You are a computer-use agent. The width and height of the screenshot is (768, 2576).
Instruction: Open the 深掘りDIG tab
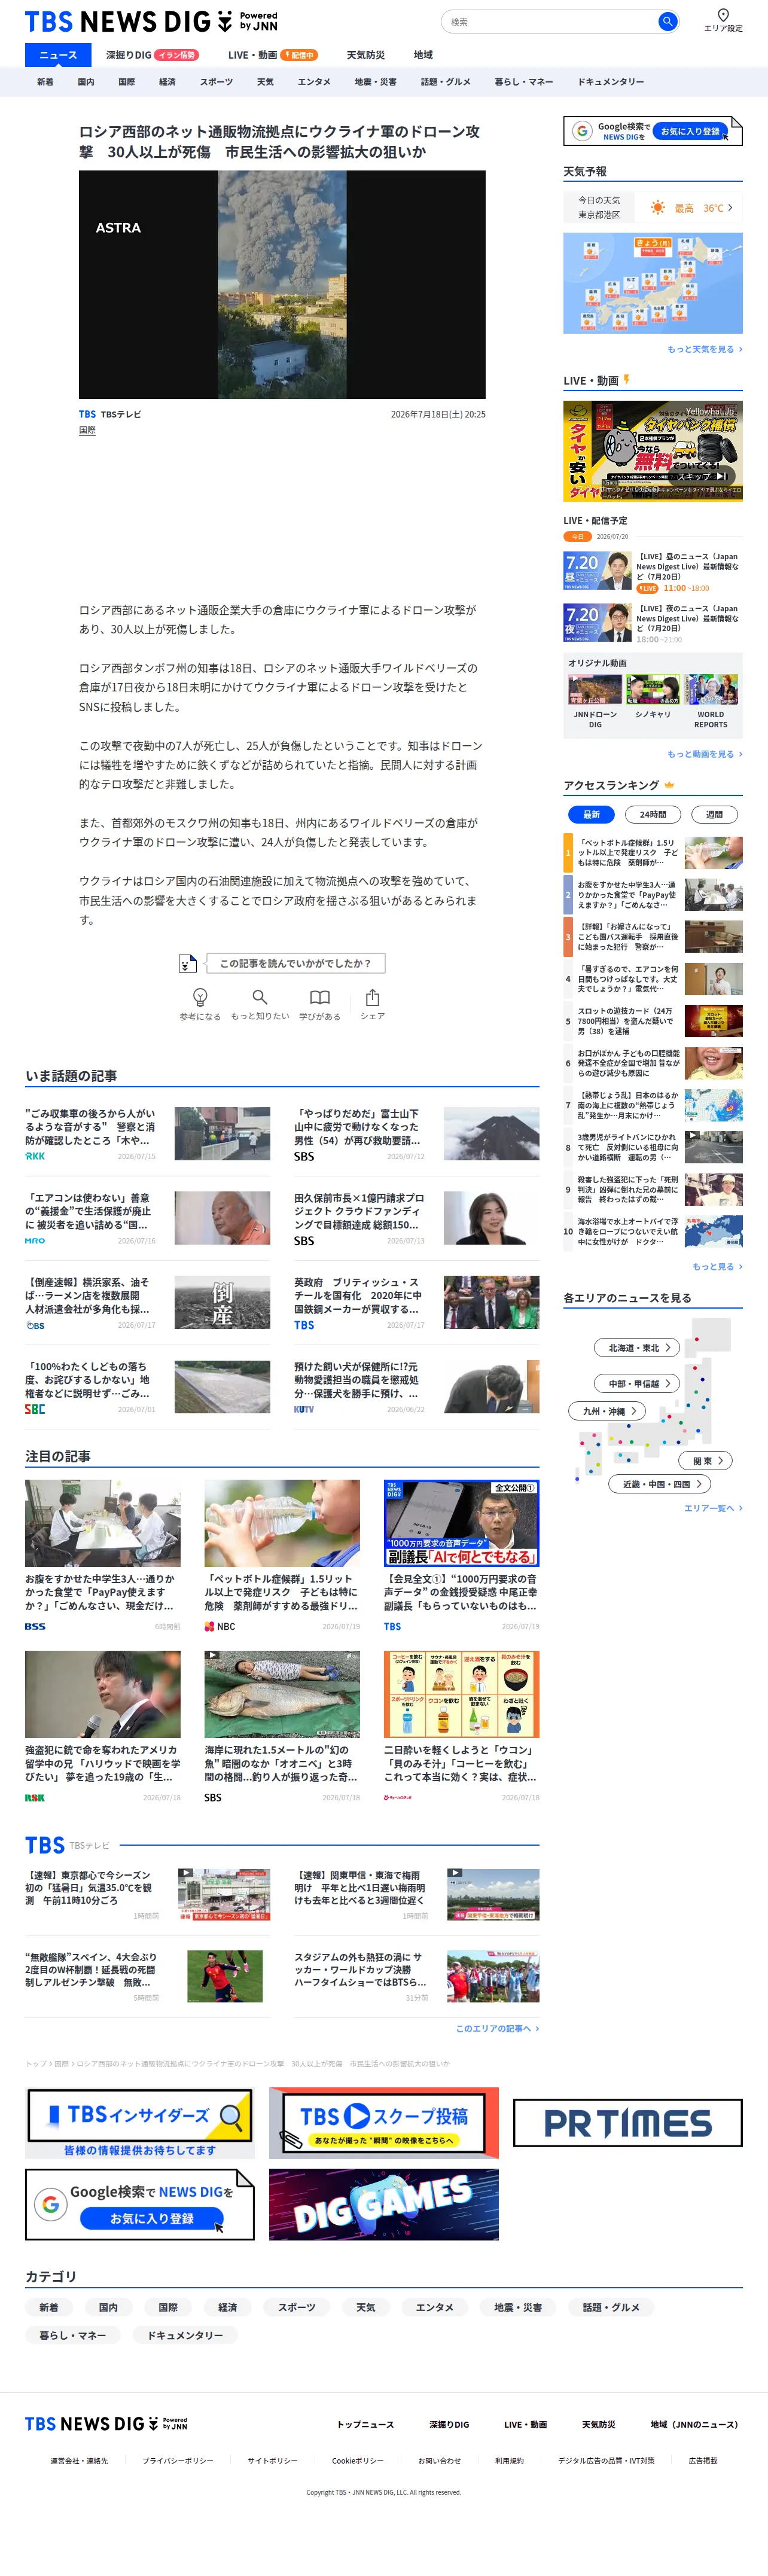pyautogui.click(x=152, y=55)
